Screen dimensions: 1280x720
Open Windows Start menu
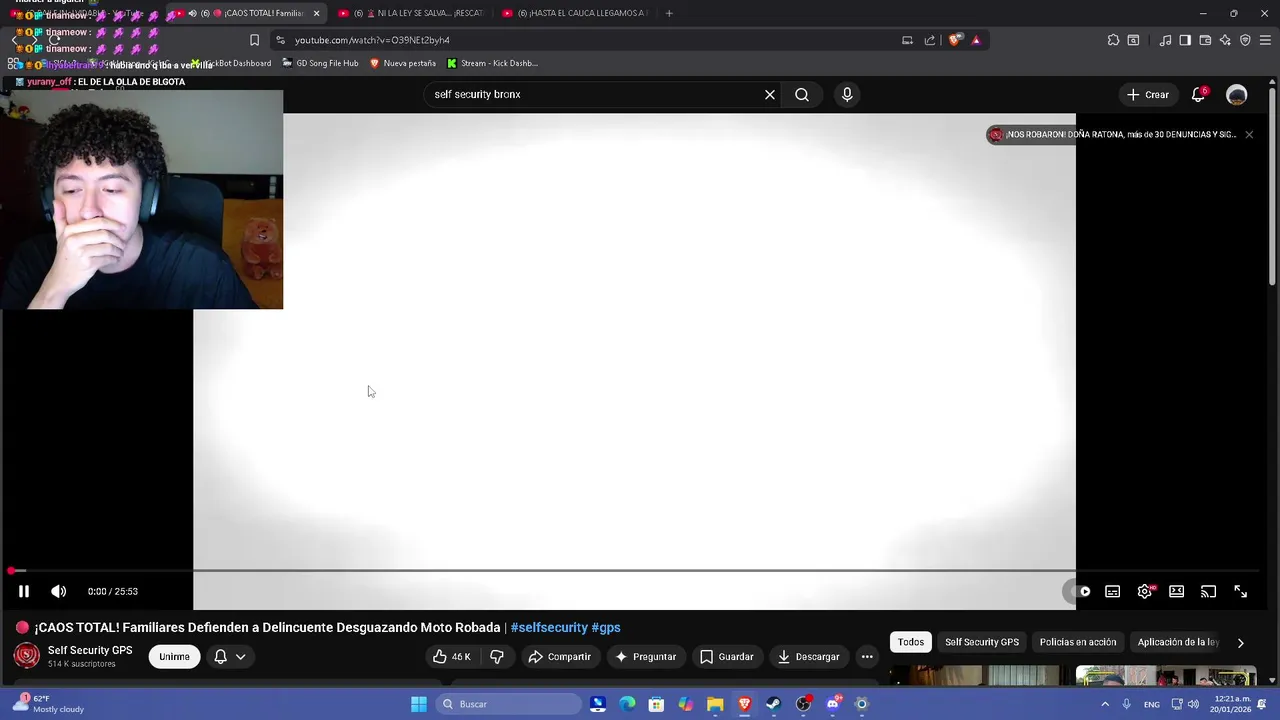[x=419, y=704]
